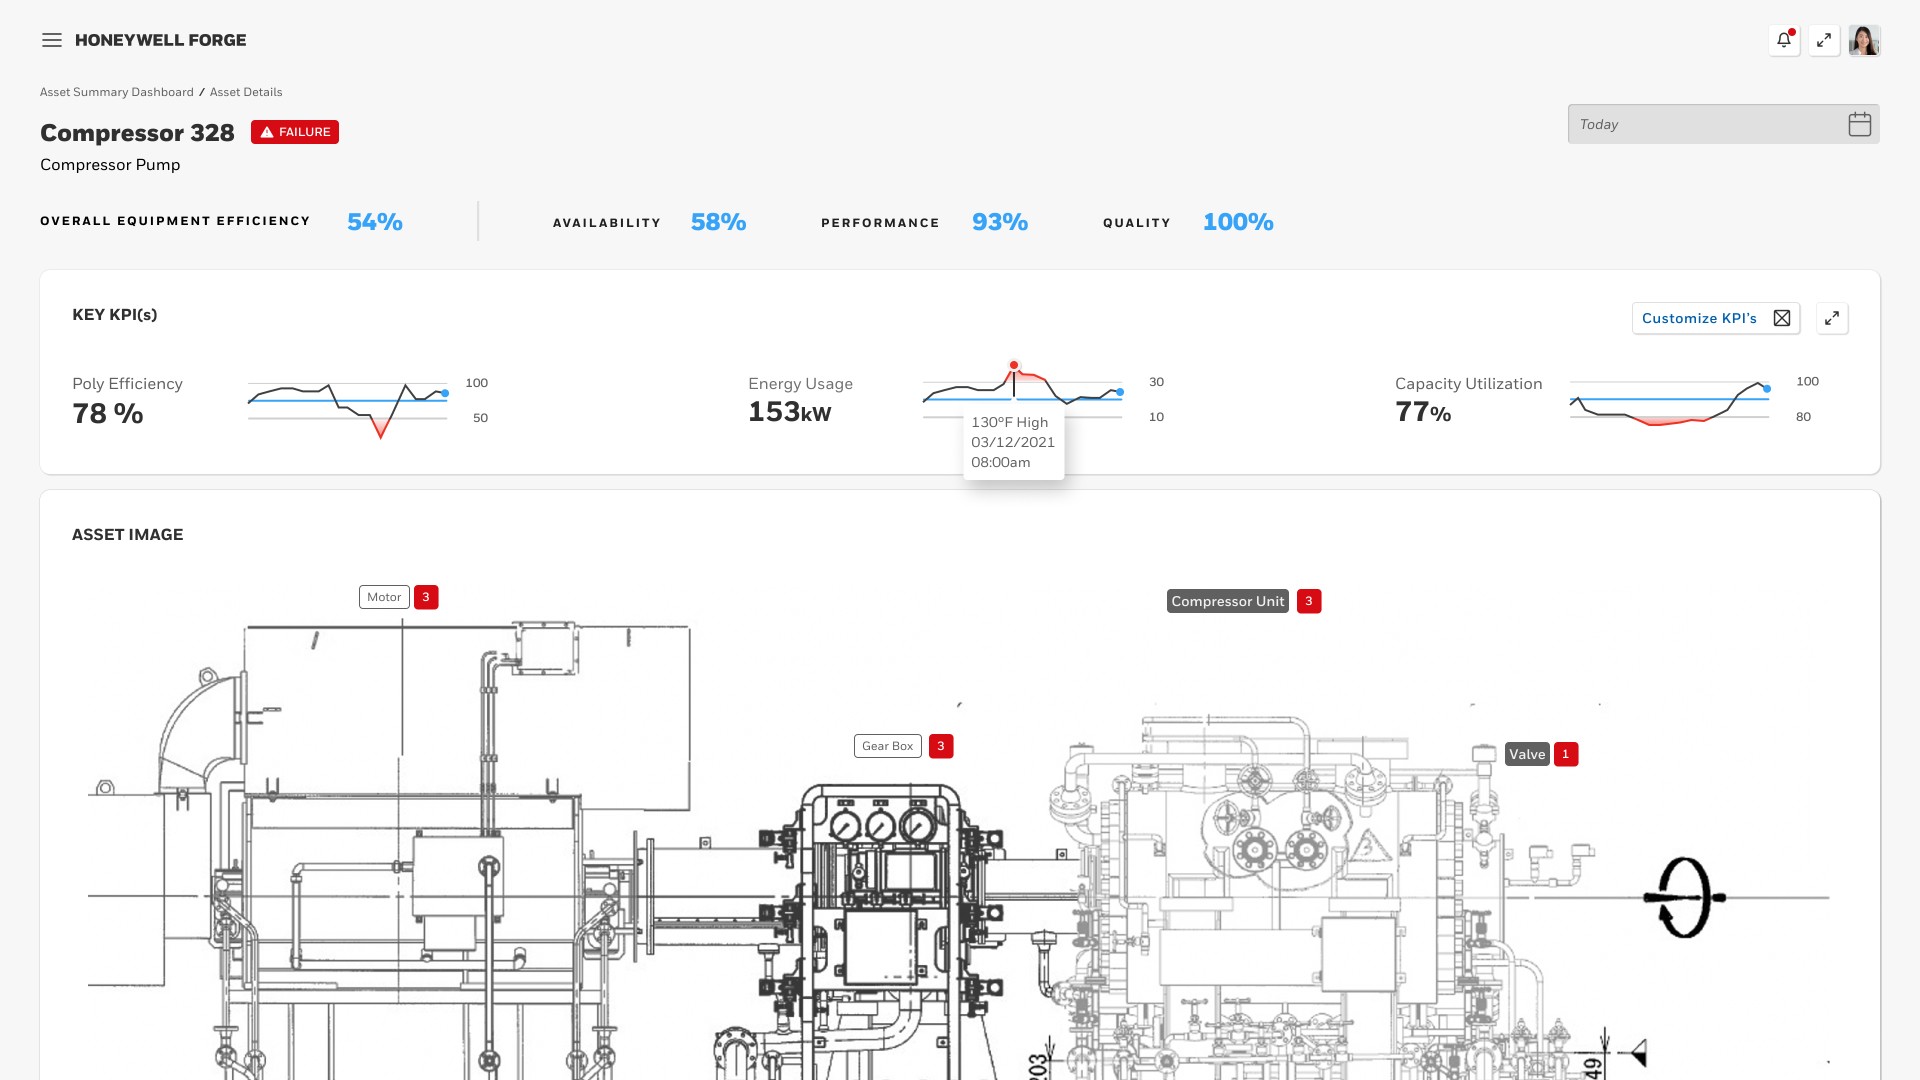Select the Motor label on asset image
Image resolution: width=1920 pixels, height=1080 pixels.
(384, 597)
